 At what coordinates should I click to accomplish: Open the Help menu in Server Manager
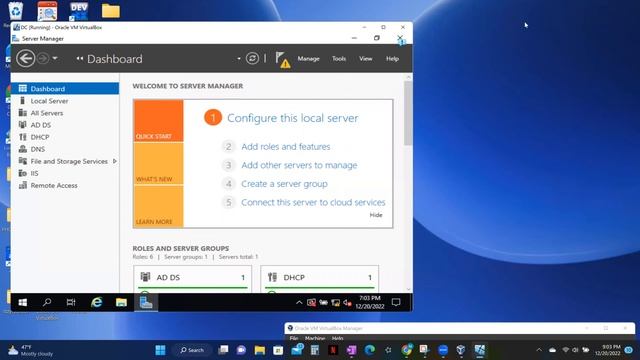pyautogui.click(x=392, y=59)
